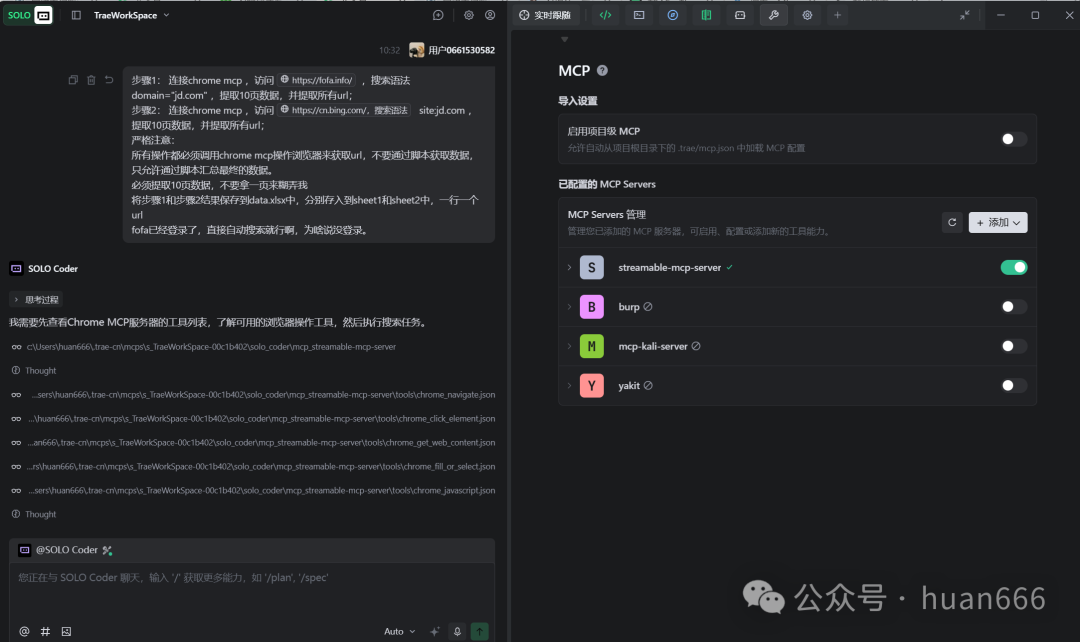1080x642 pixels.
Task: Refresh the MCP Servers list
Action: 952,222
